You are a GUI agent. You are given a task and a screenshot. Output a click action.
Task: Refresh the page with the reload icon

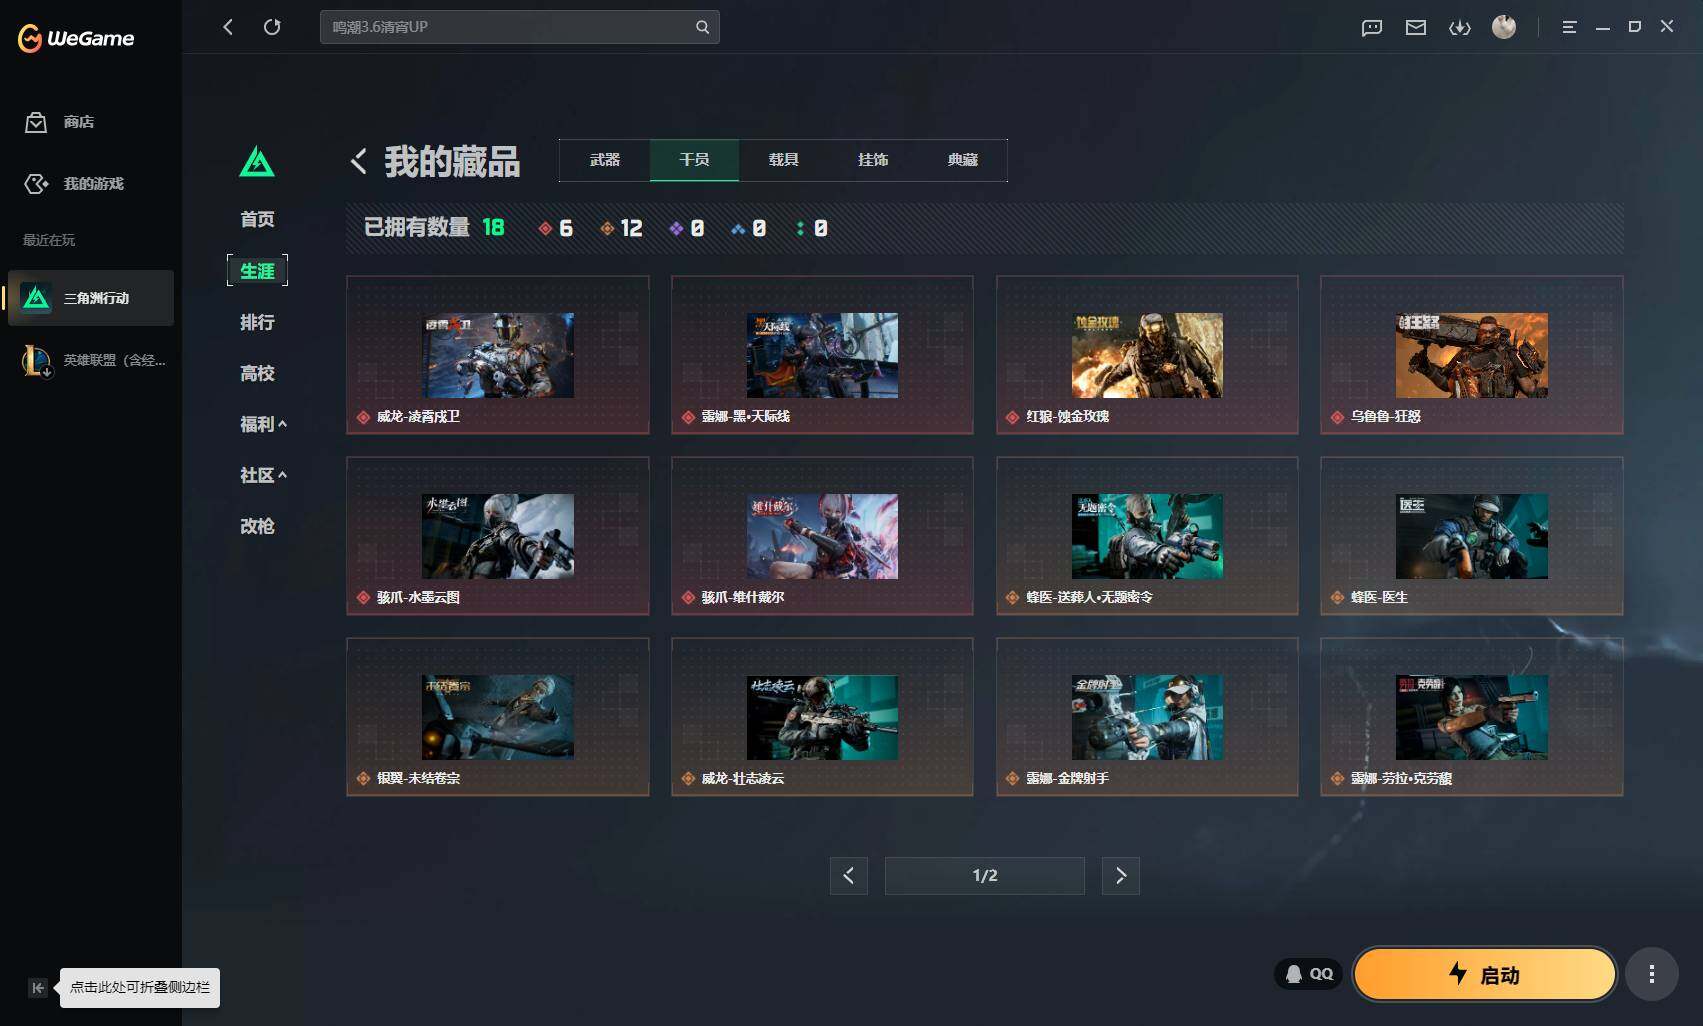[x=272, y=27]
